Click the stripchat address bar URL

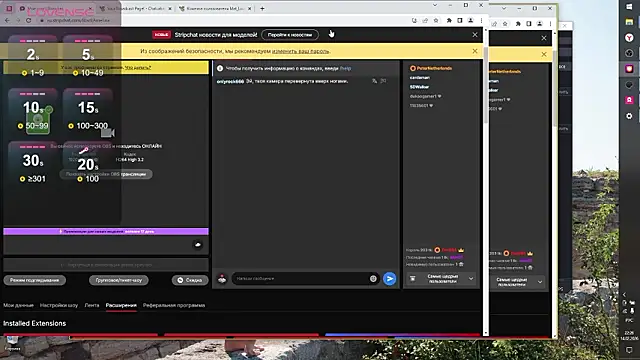(78, 20)
